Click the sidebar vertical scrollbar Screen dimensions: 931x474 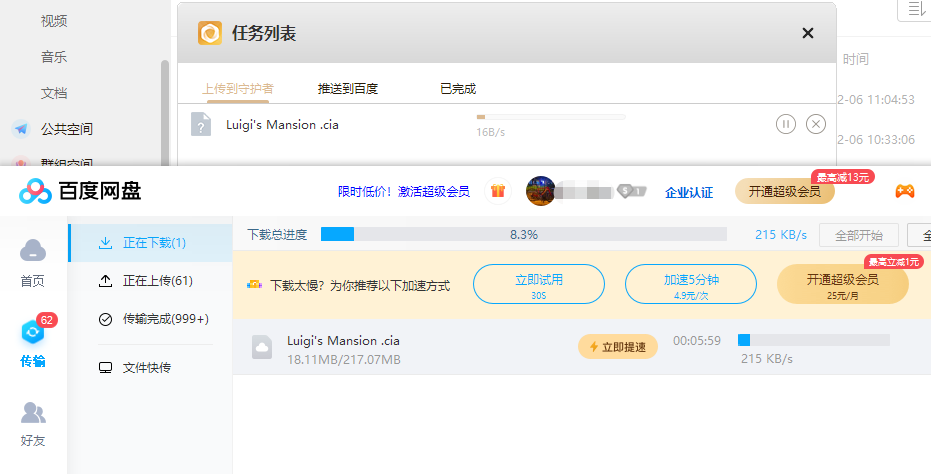(164, 112)
